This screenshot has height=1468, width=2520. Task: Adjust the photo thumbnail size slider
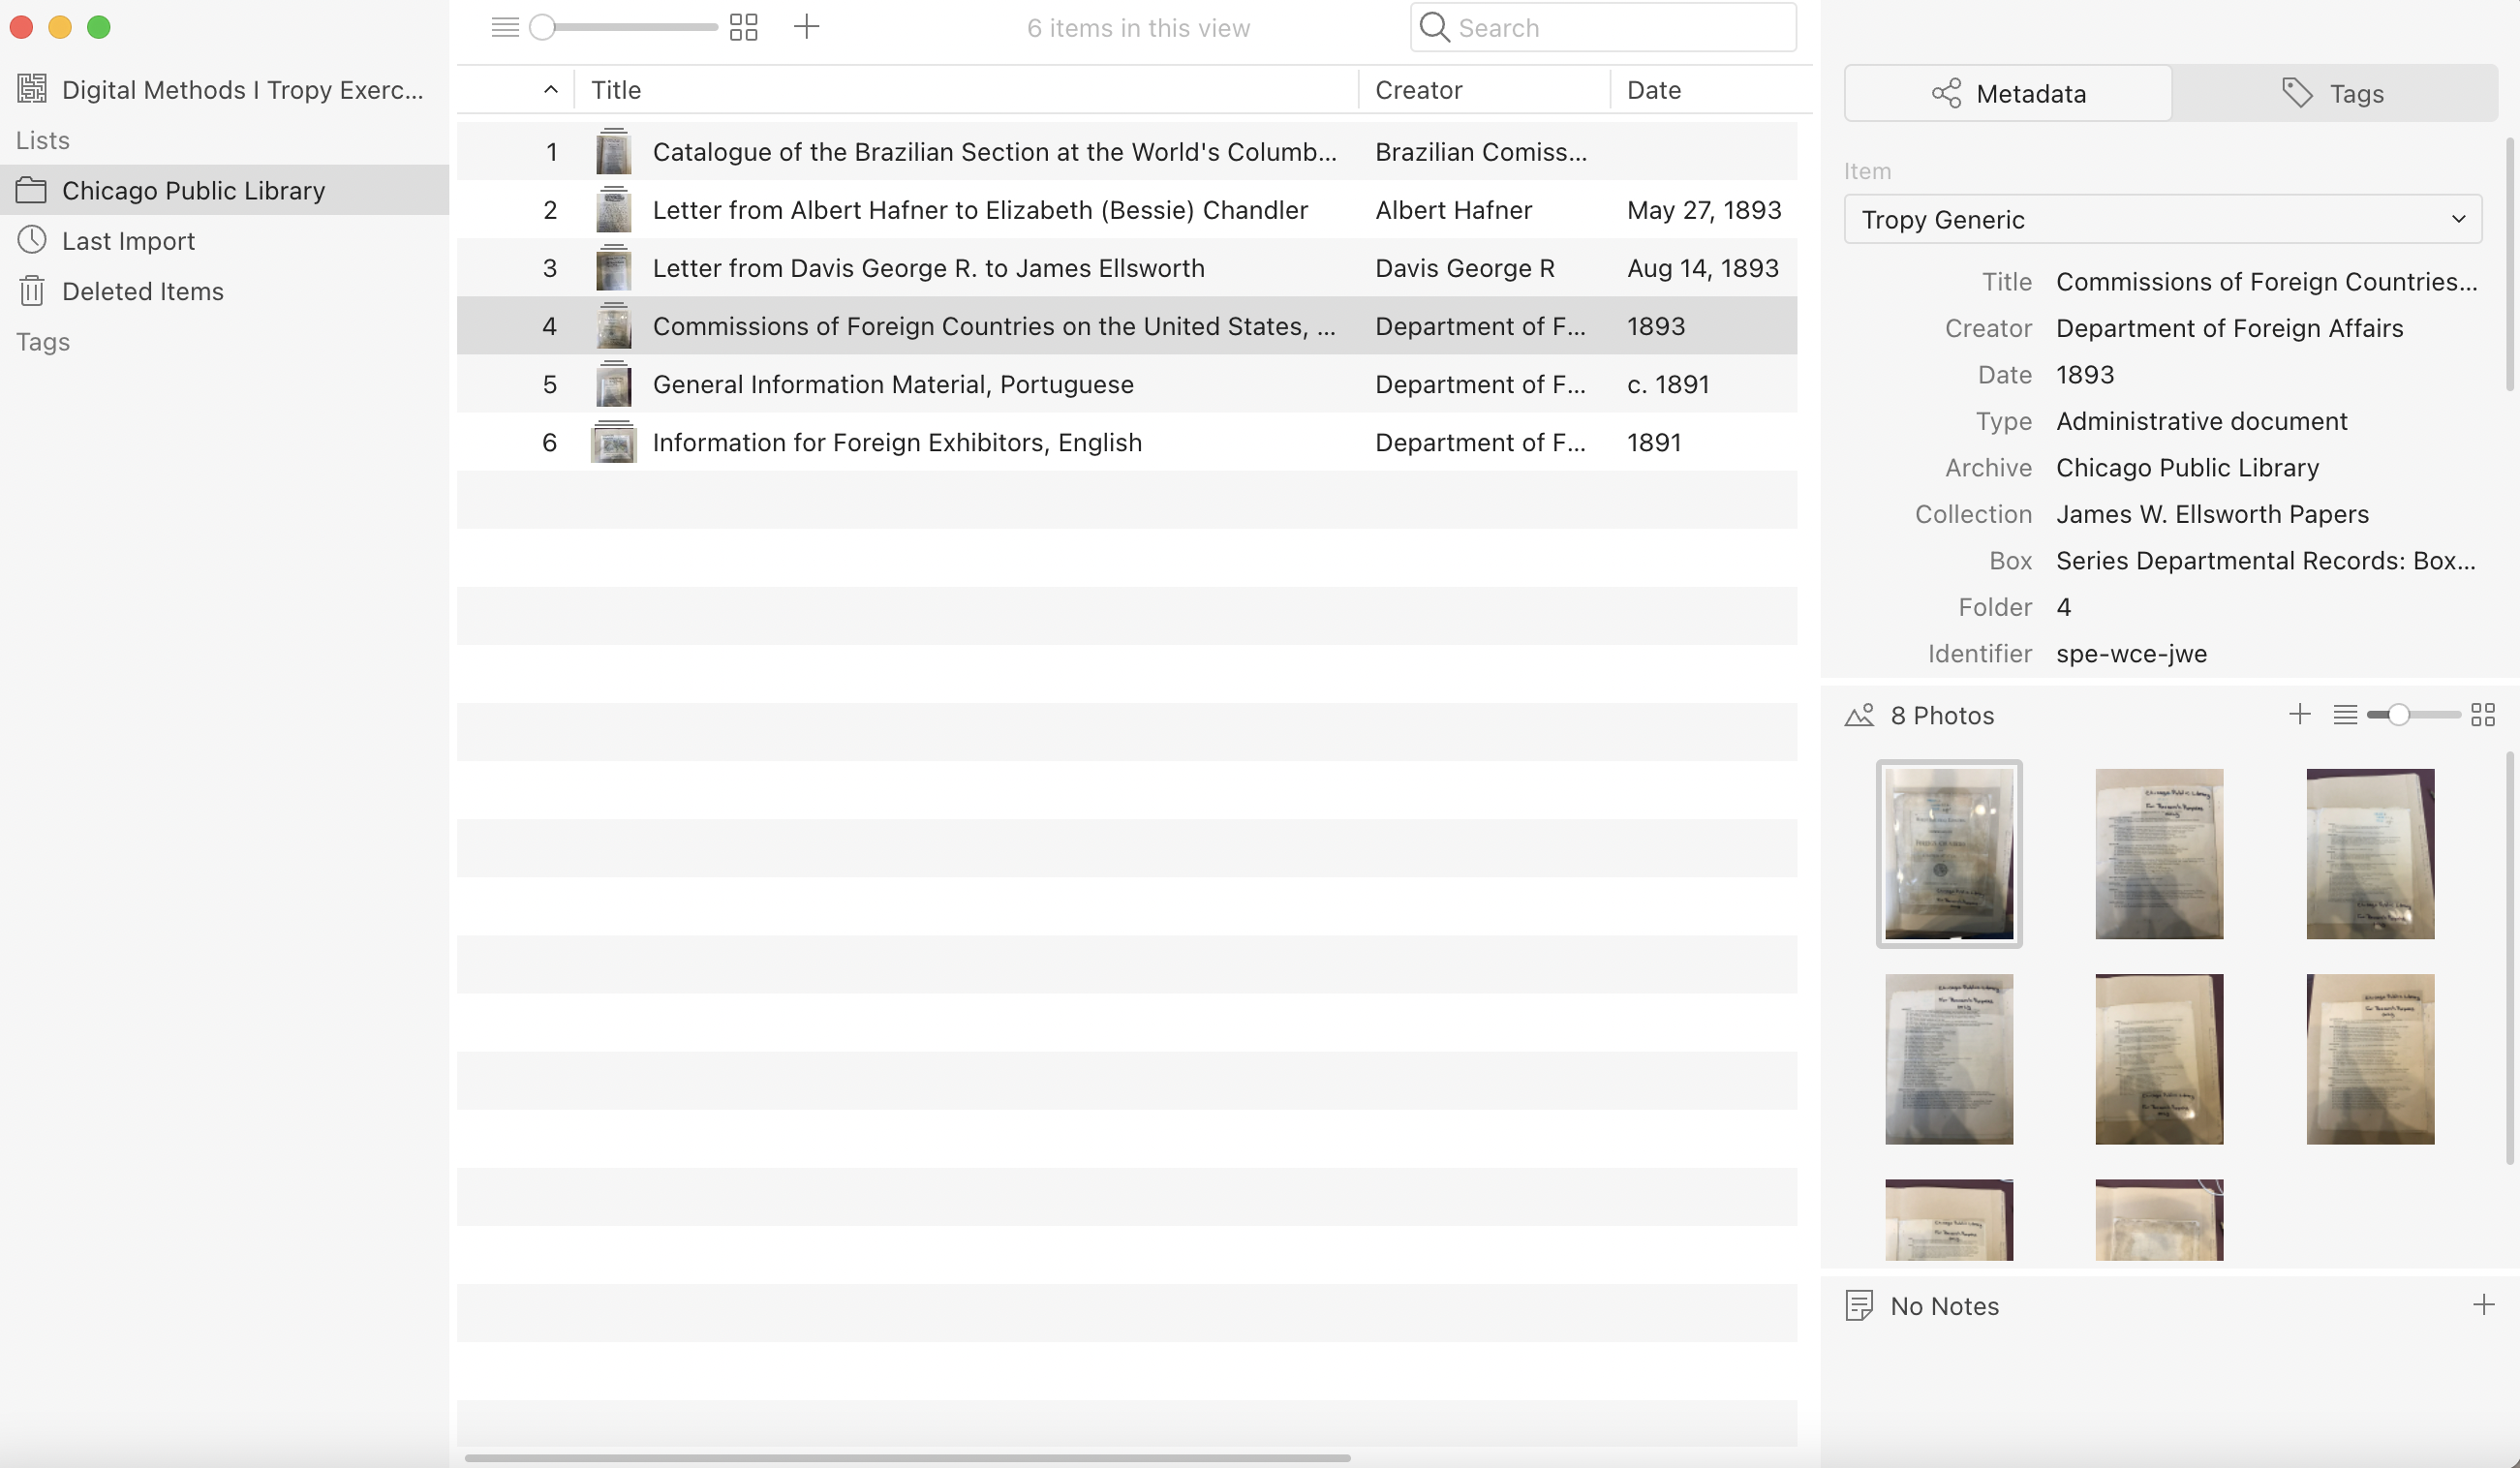(2398, 714)
